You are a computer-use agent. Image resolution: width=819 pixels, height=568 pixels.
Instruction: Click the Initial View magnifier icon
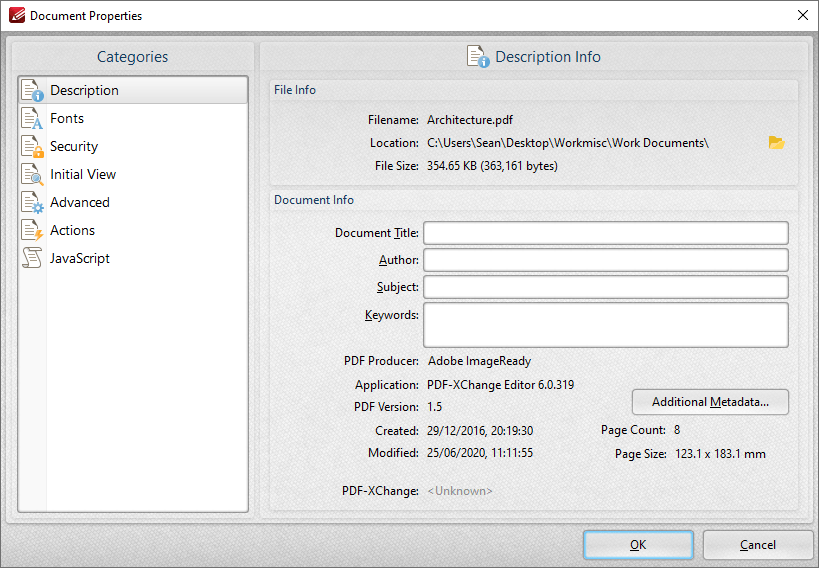click(x=32, y=175)
